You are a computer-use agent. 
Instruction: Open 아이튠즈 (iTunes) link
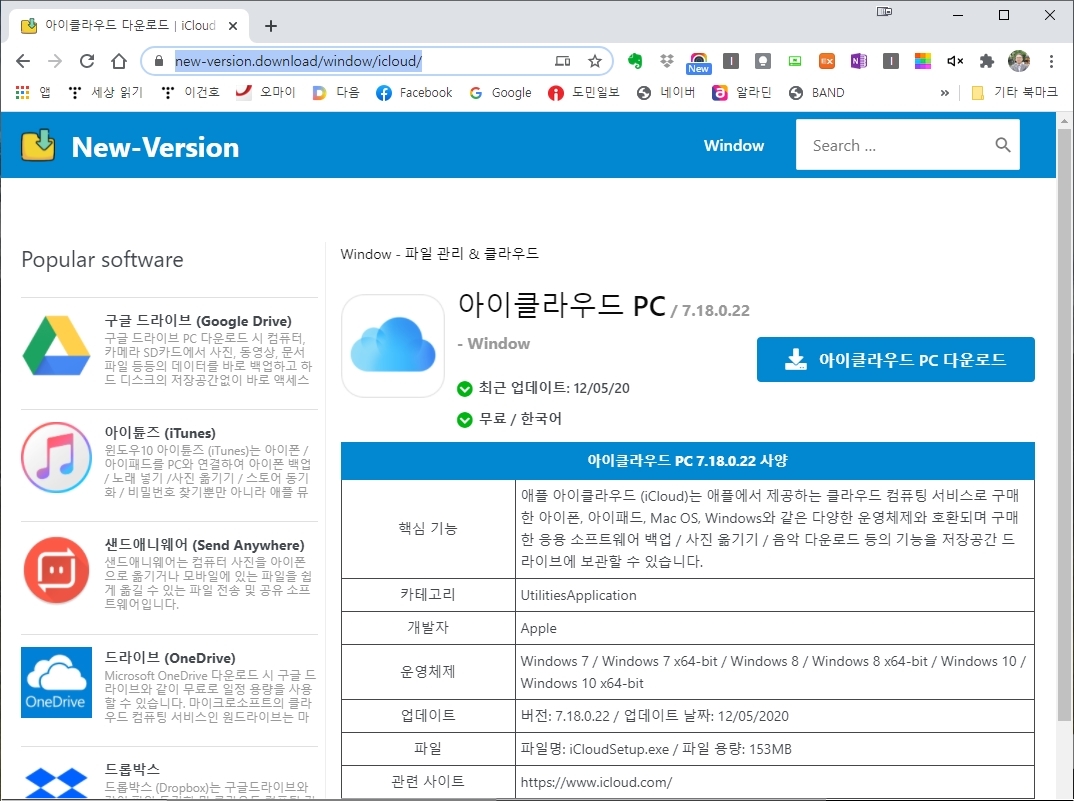tap(160, 432)
